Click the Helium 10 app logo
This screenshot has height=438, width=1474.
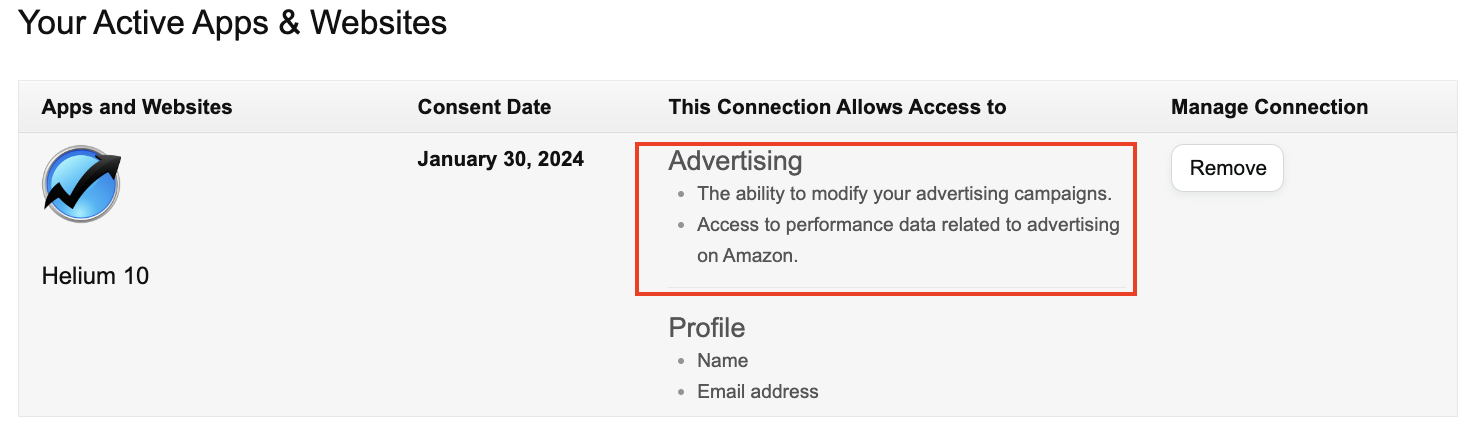[81, 184]
